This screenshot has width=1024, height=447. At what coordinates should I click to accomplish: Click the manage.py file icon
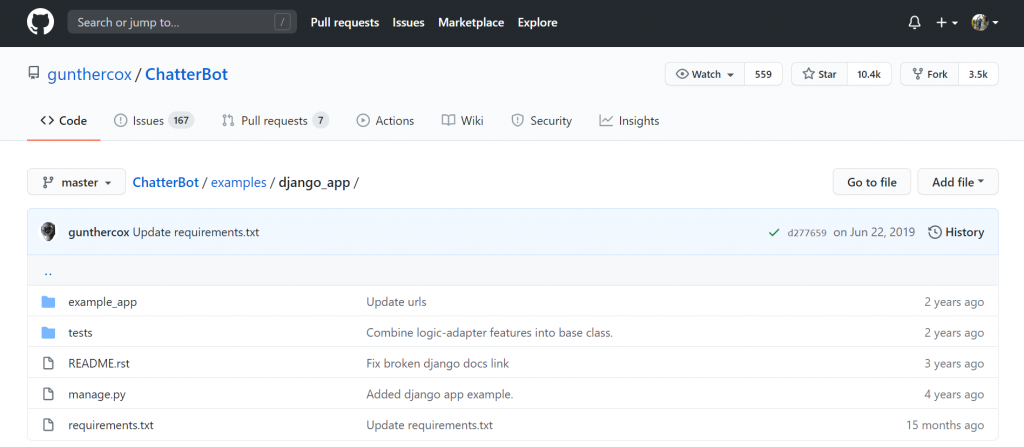[x=48, y=394]
